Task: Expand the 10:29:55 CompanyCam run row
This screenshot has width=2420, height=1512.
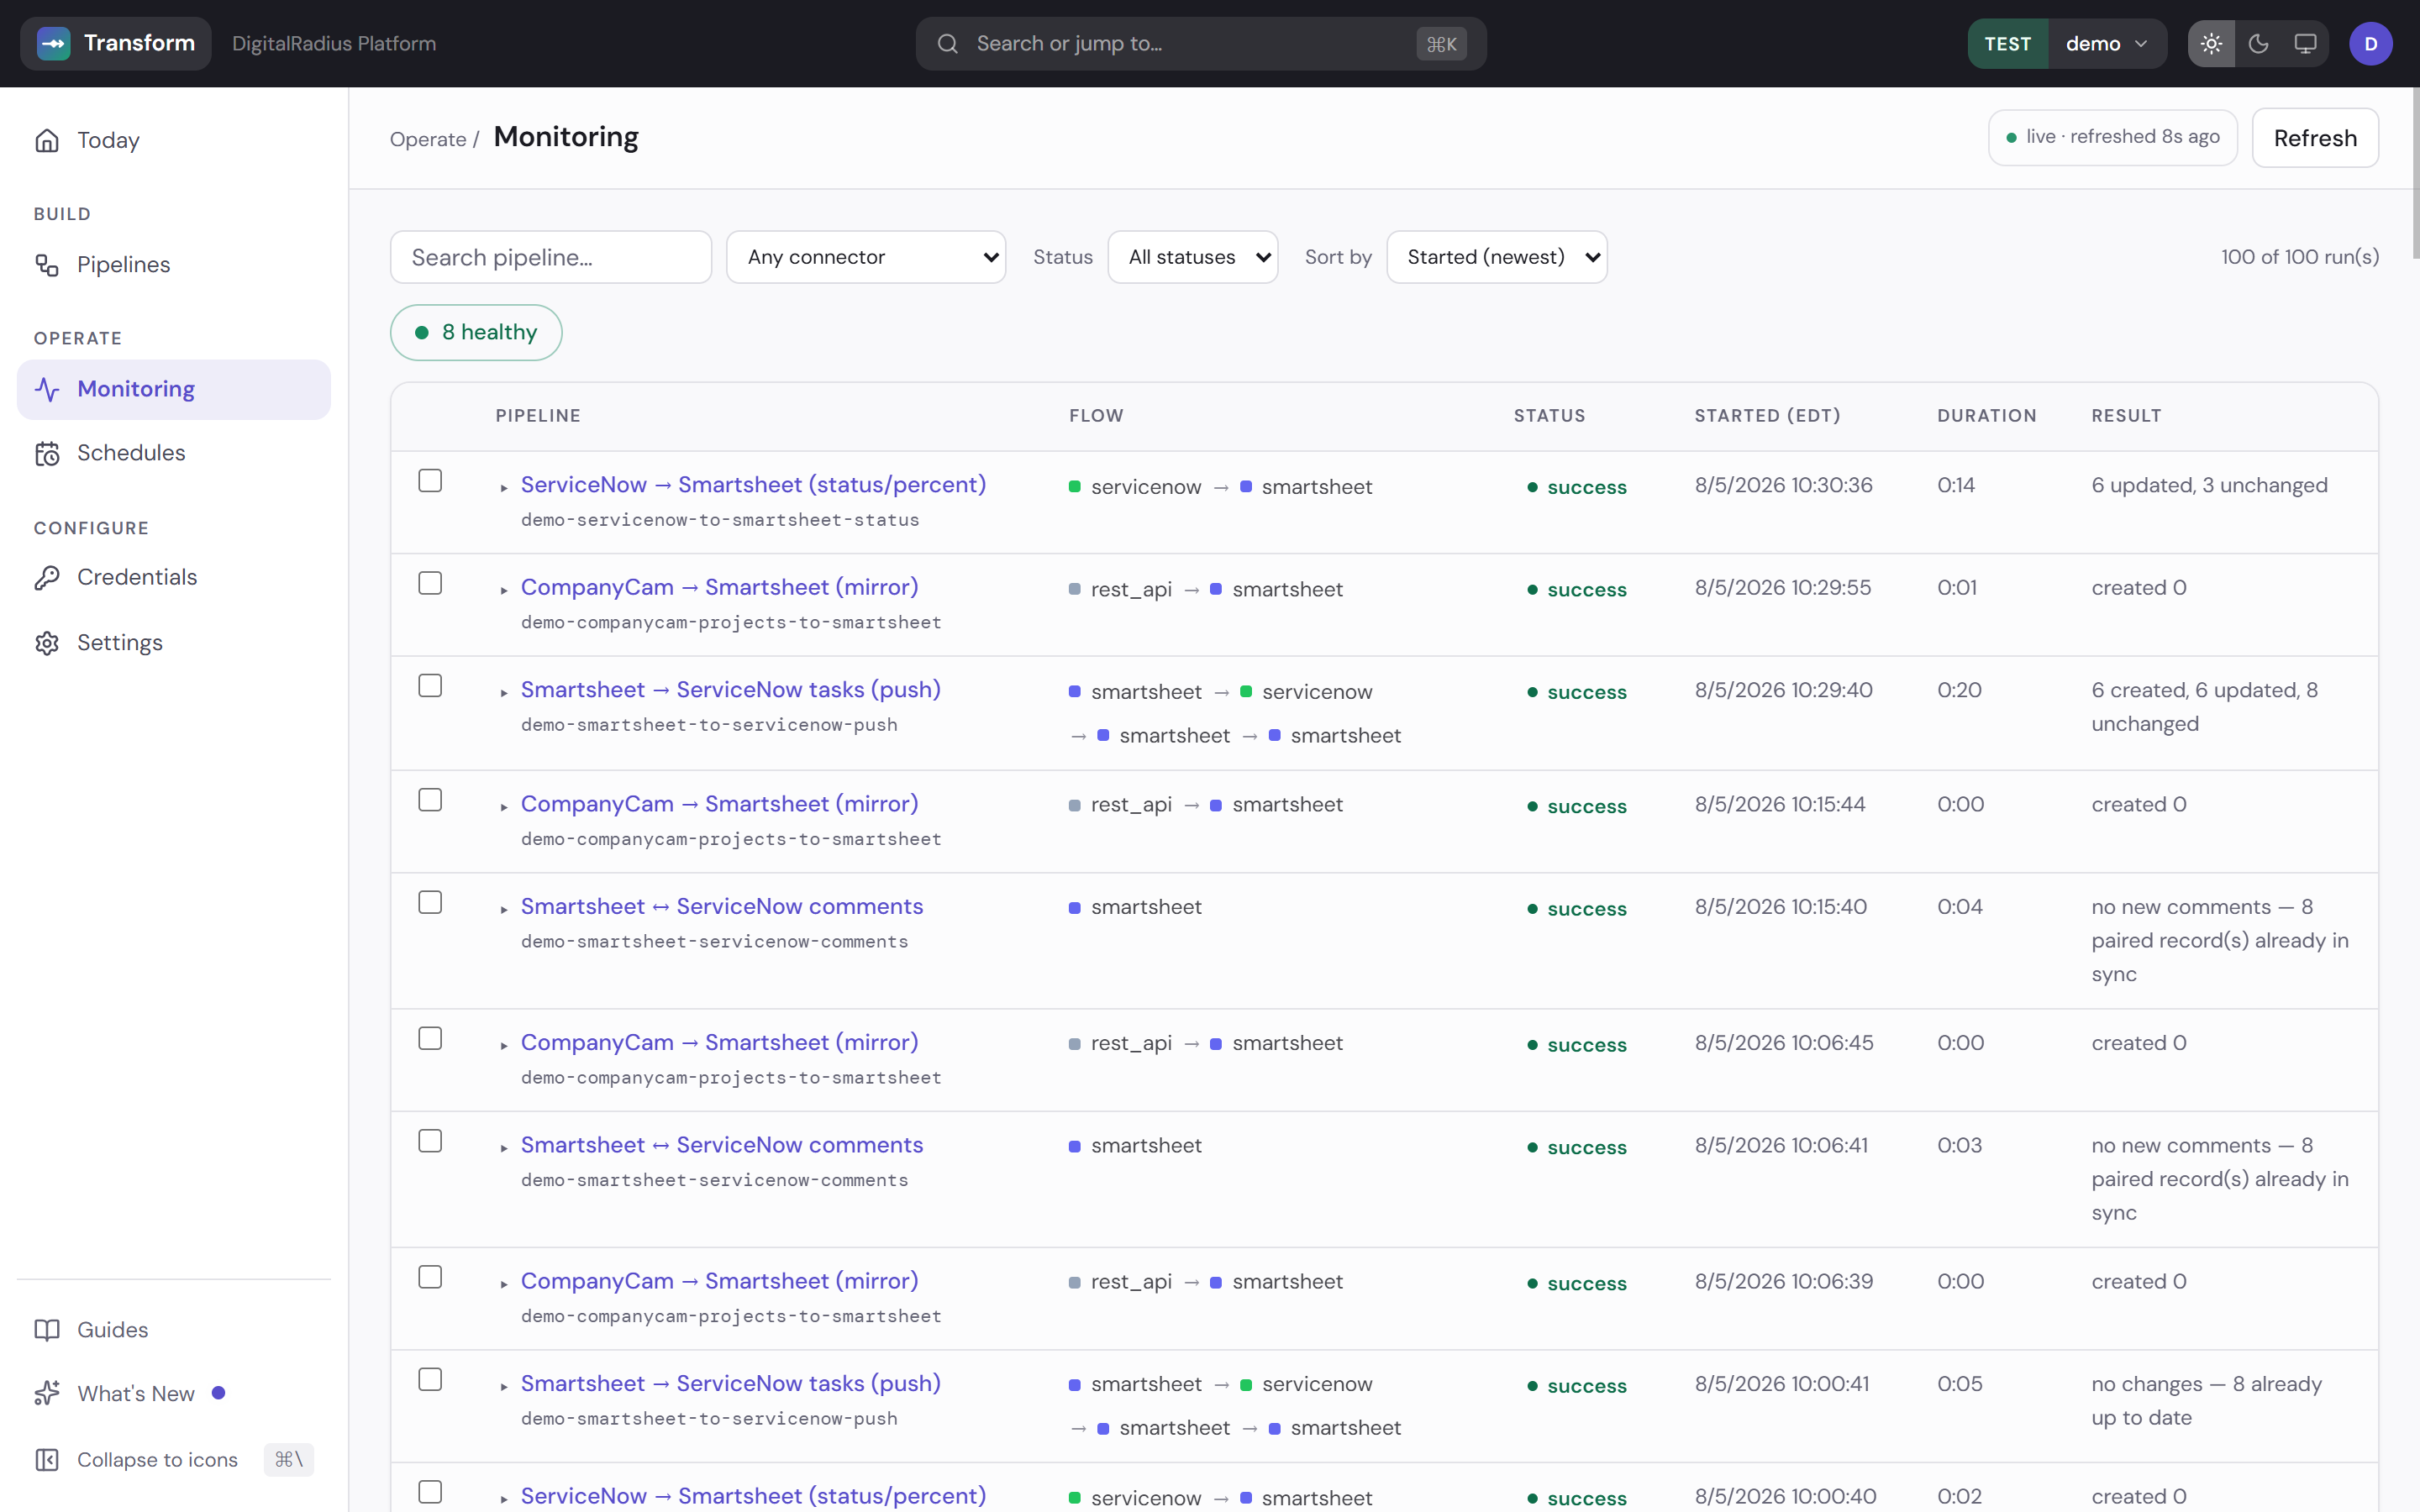Action: [x=504, y=590]
